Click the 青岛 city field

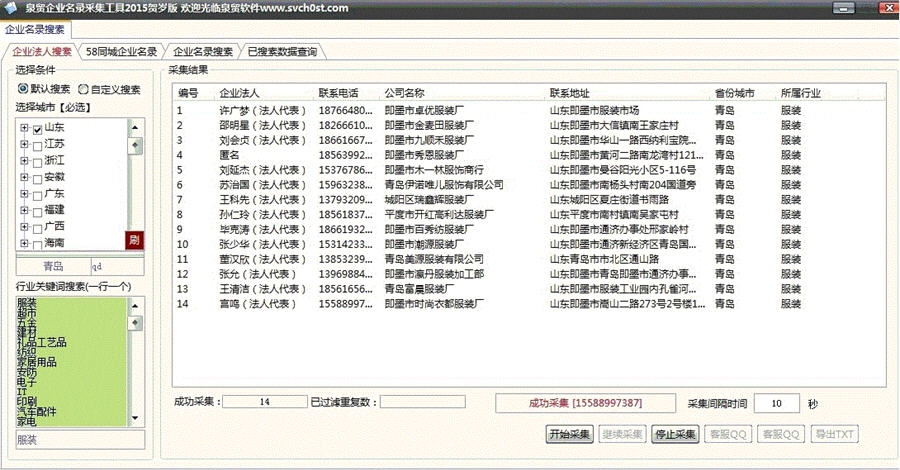click(53, 266)
